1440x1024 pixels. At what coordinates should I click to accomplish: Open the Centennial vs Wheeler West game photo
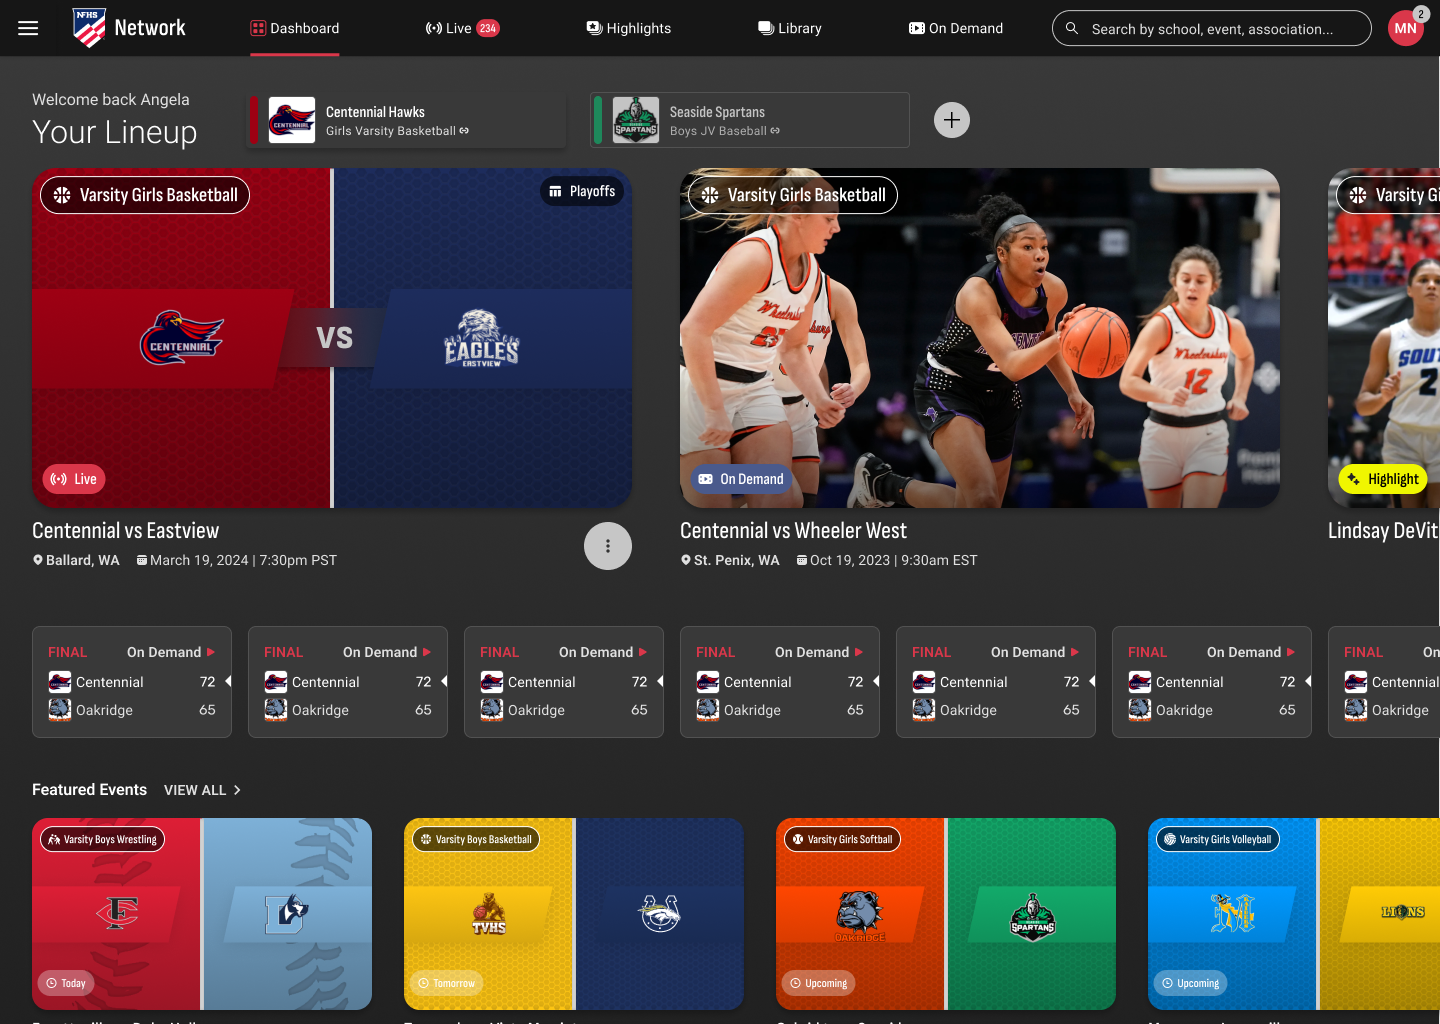[x=980, y=338]
